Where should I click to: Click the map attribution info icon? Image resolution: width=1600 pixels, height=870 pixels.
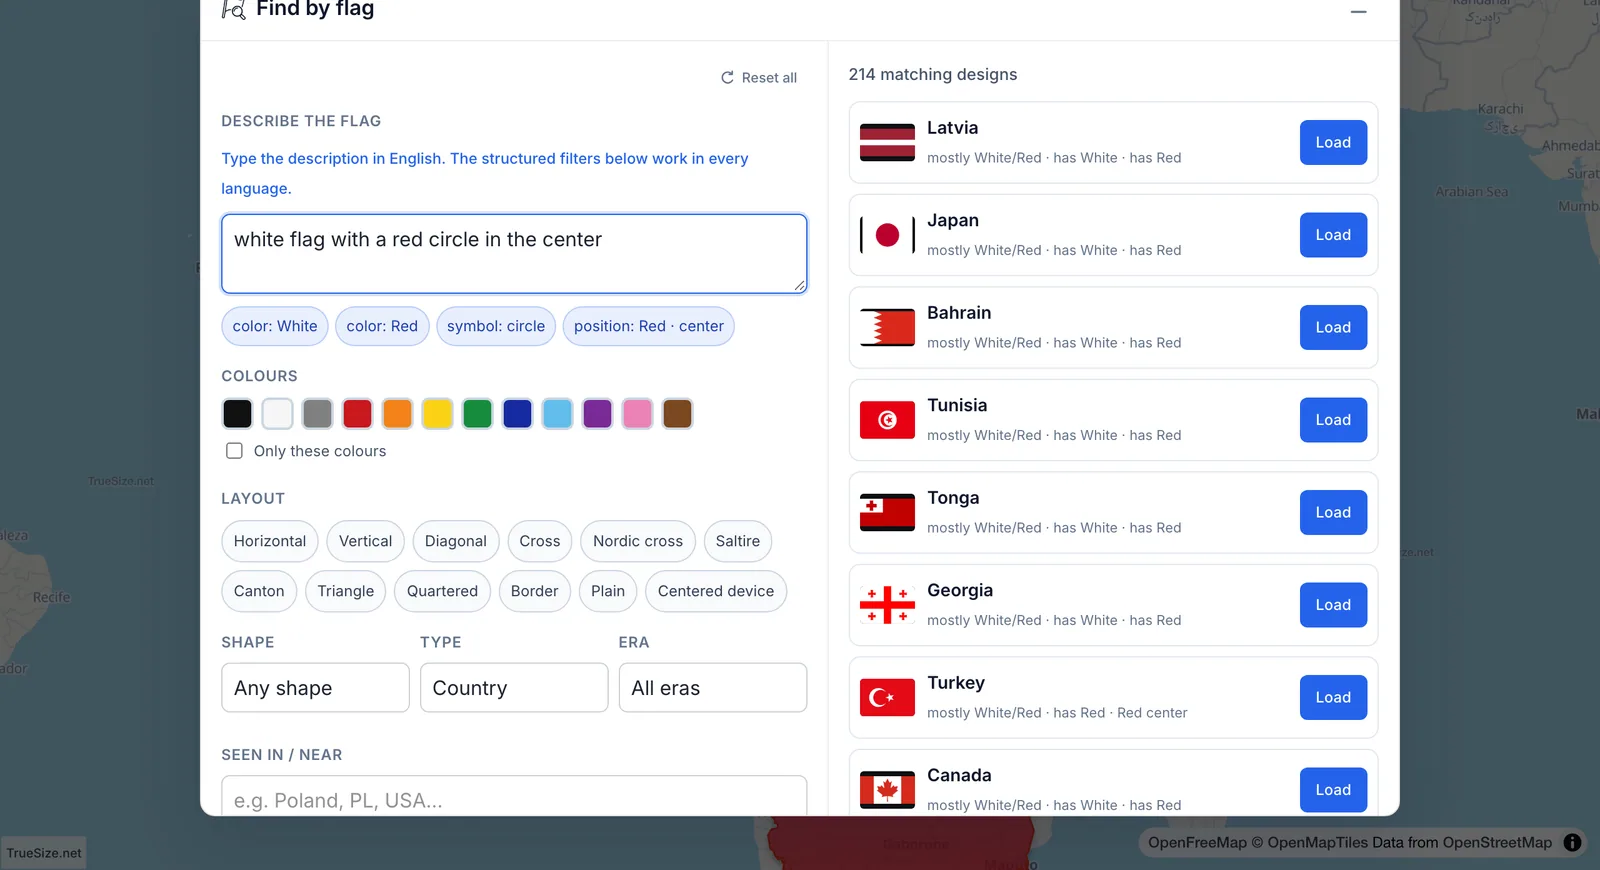click(1572, 843)
